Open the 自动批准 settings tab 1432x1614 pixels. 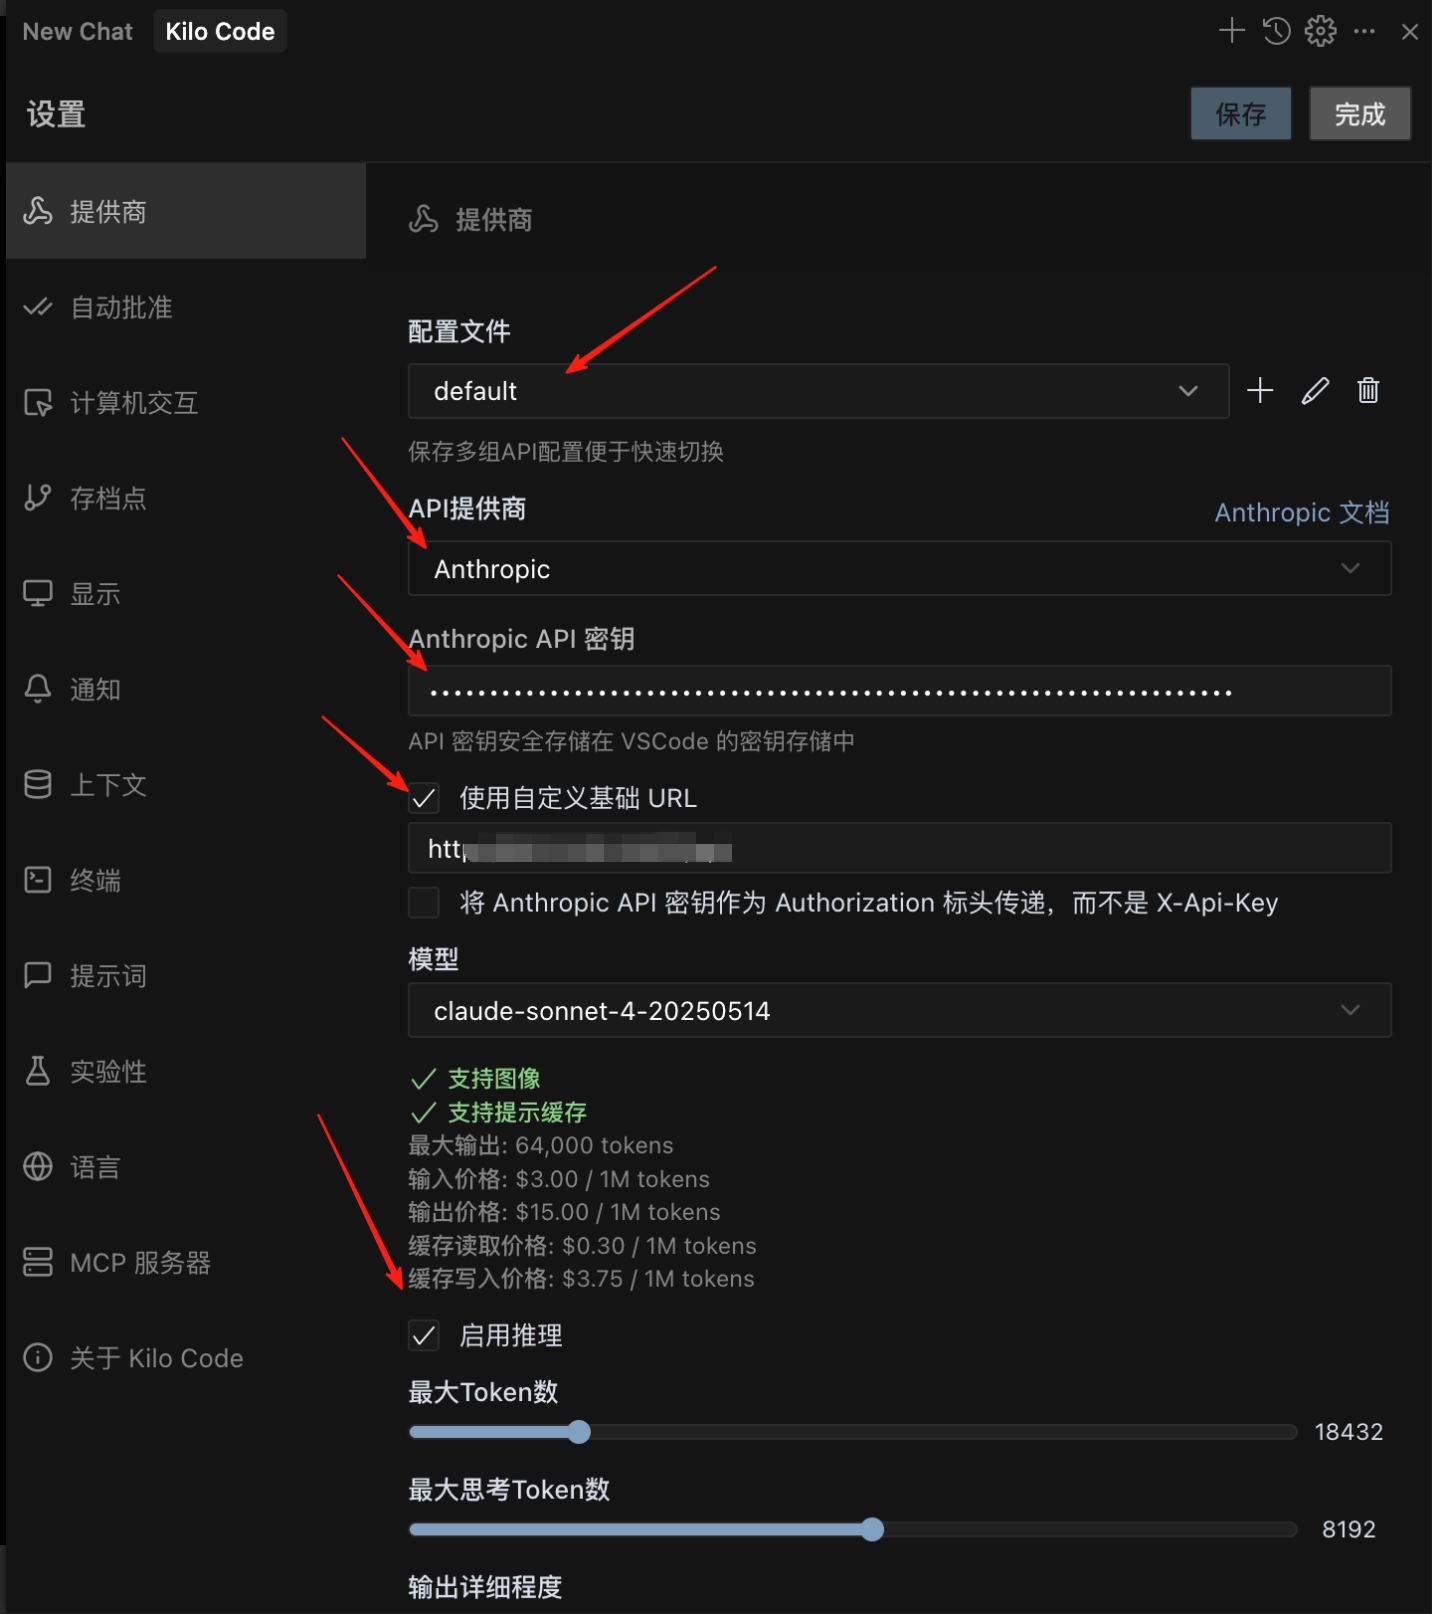pyautogui.click(x=186, y=307)
